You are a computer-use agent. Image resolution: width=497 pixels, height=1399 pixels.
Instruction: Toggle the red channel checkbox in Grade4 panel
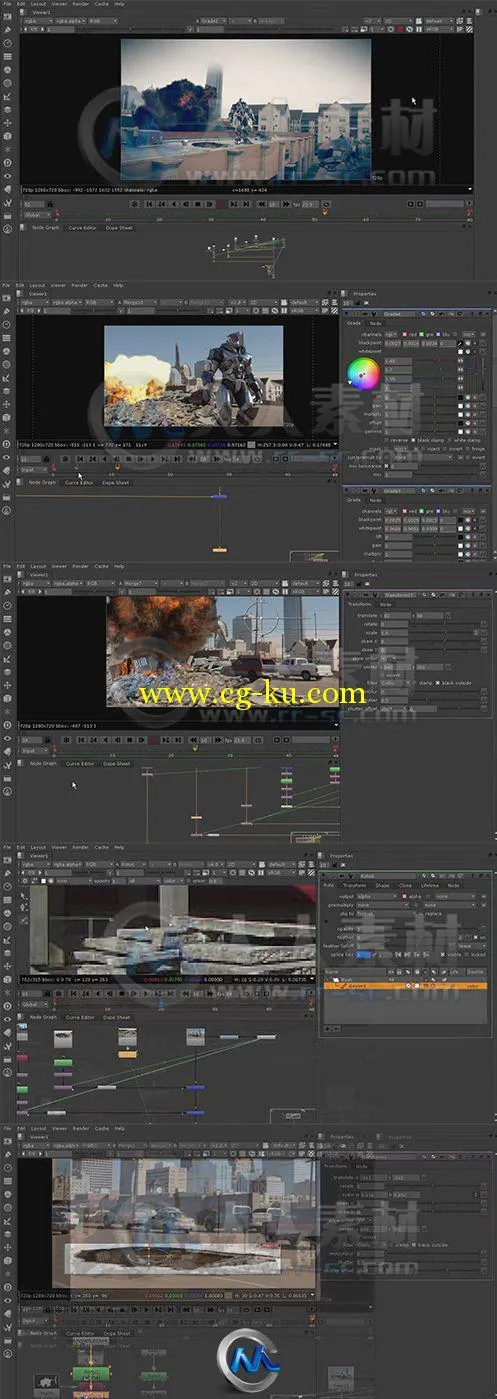click(405, 334)
